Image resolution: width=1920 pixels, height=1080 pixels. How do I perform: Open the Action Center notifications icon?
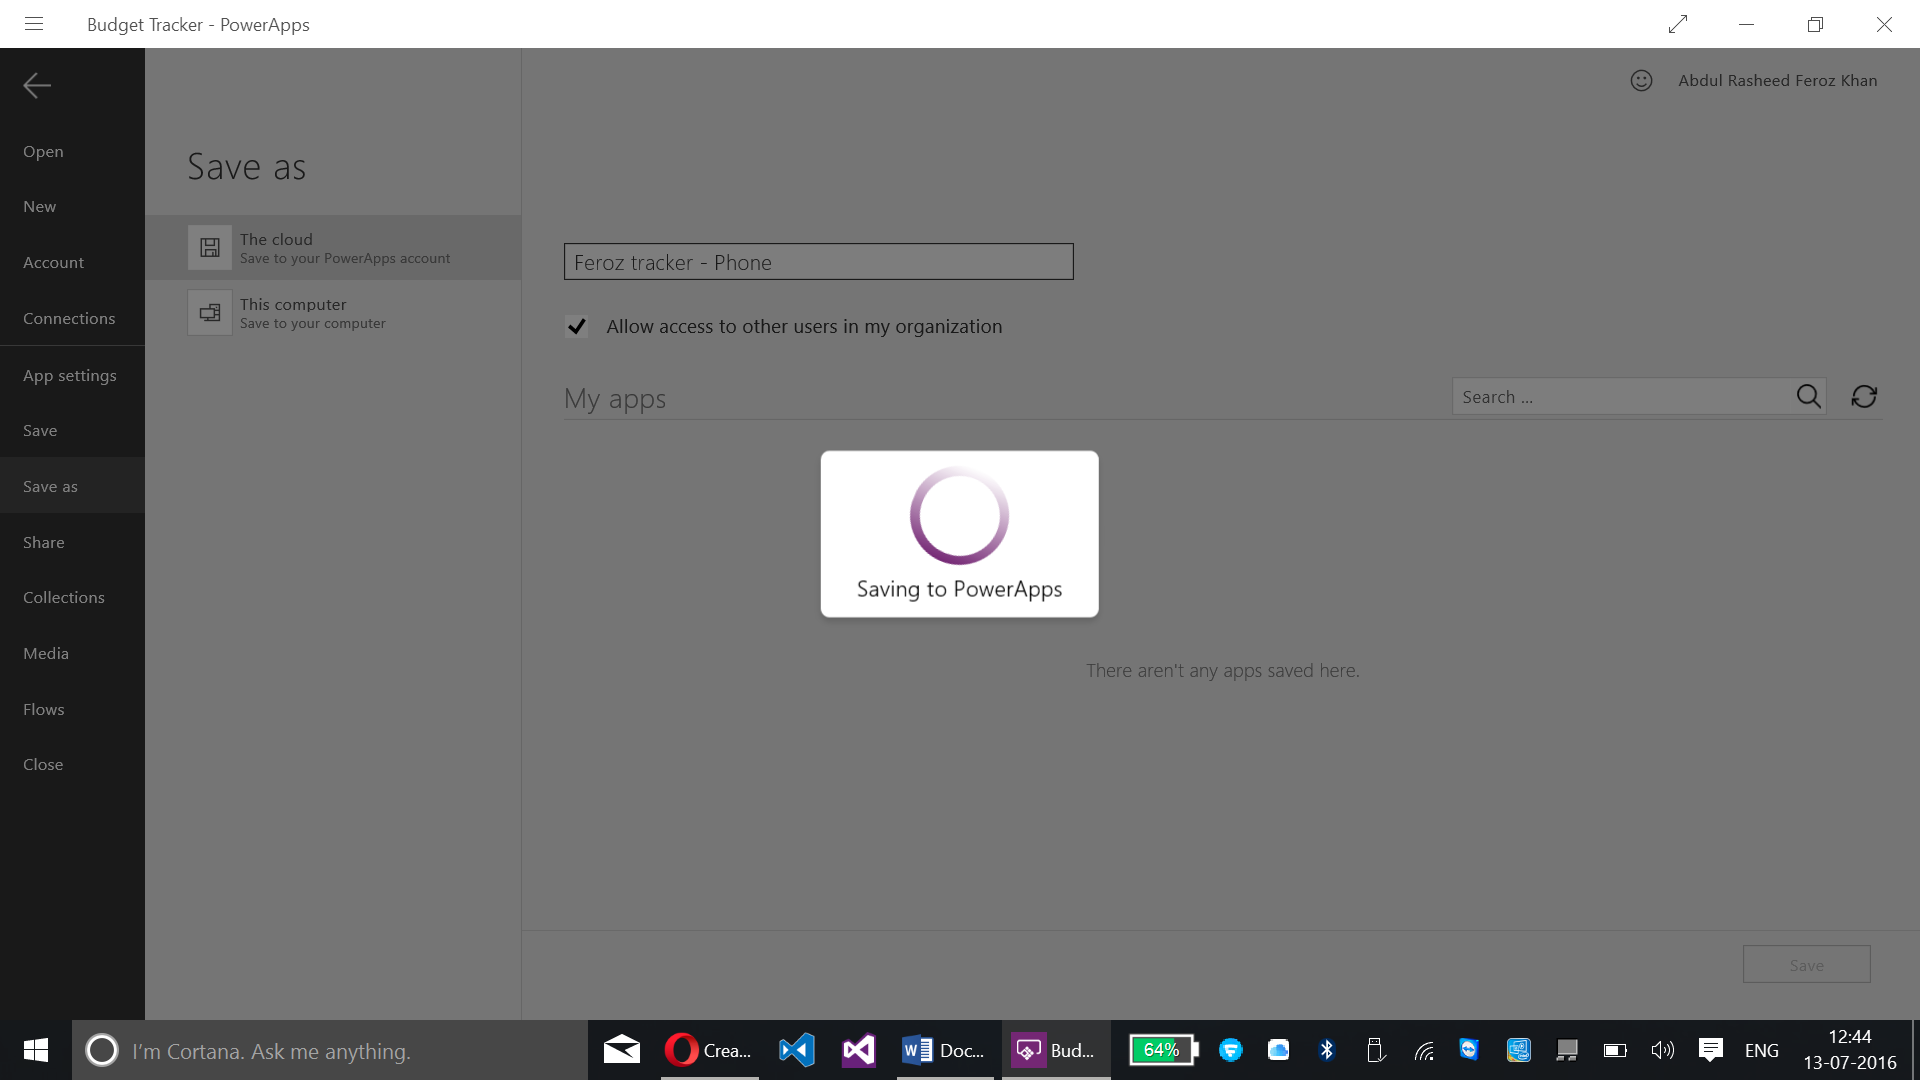[1711, 1050]
